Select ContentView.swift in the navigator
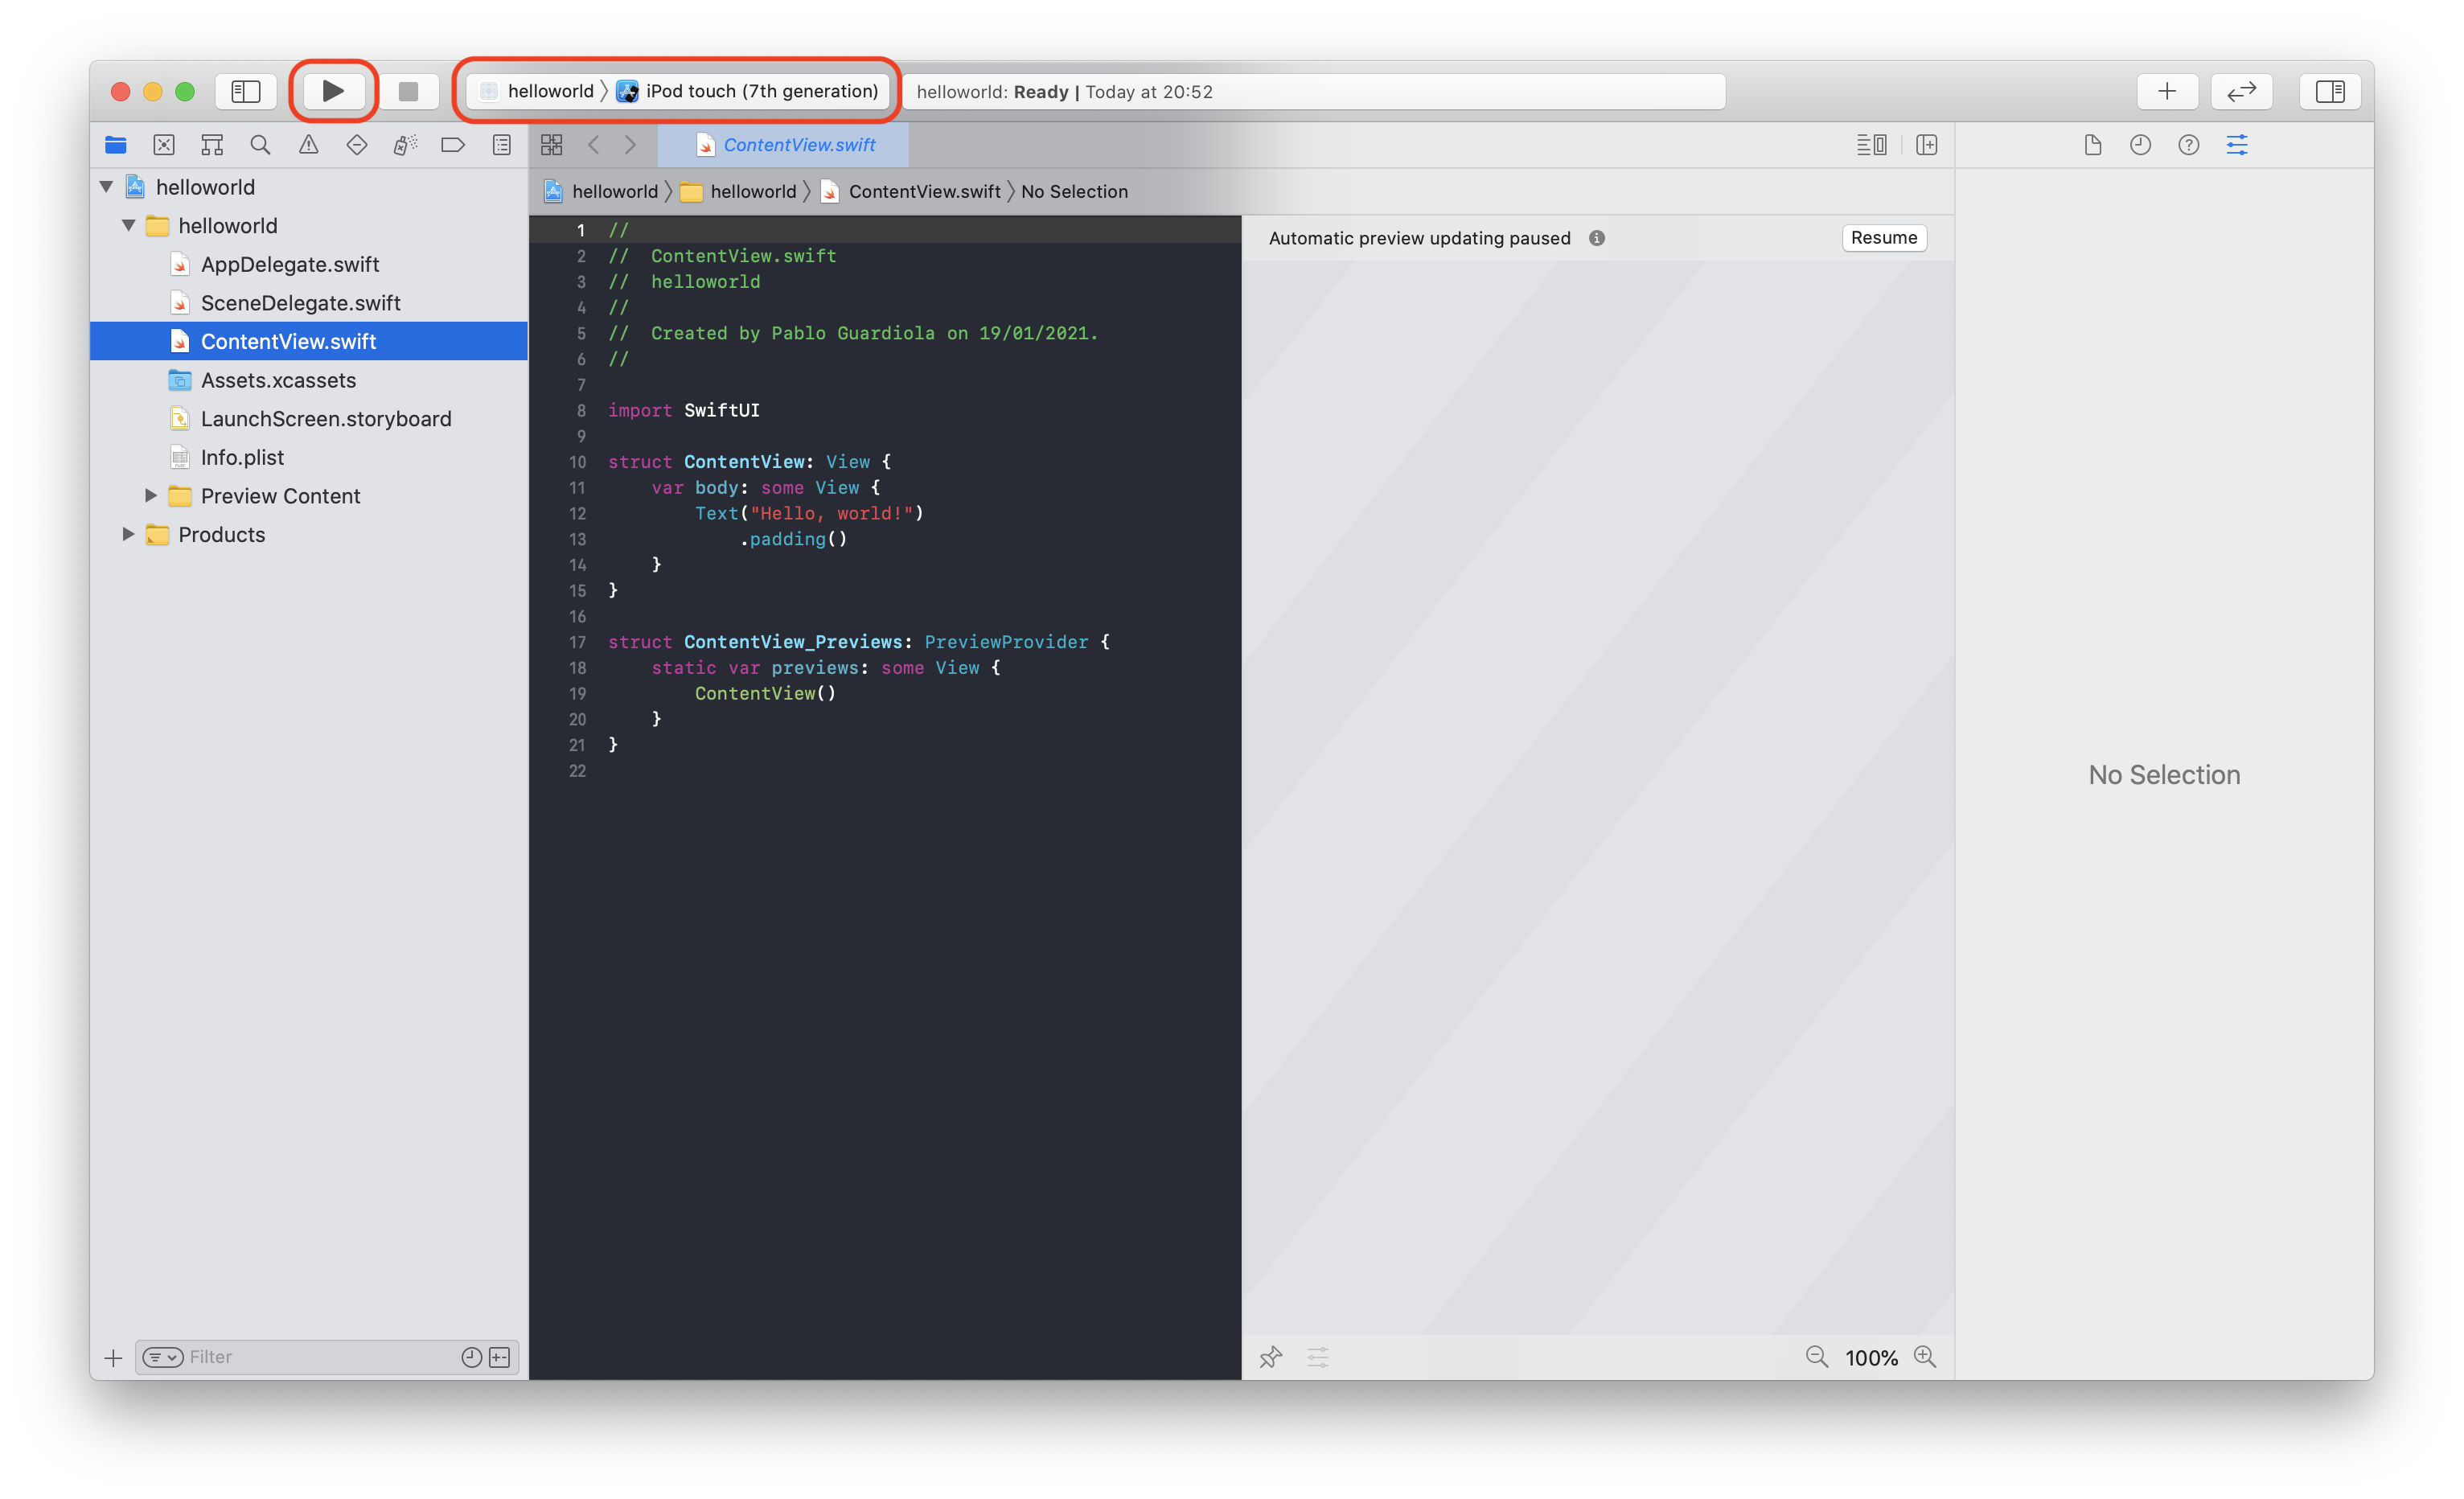The image size is (2464, 1499). 309,341
